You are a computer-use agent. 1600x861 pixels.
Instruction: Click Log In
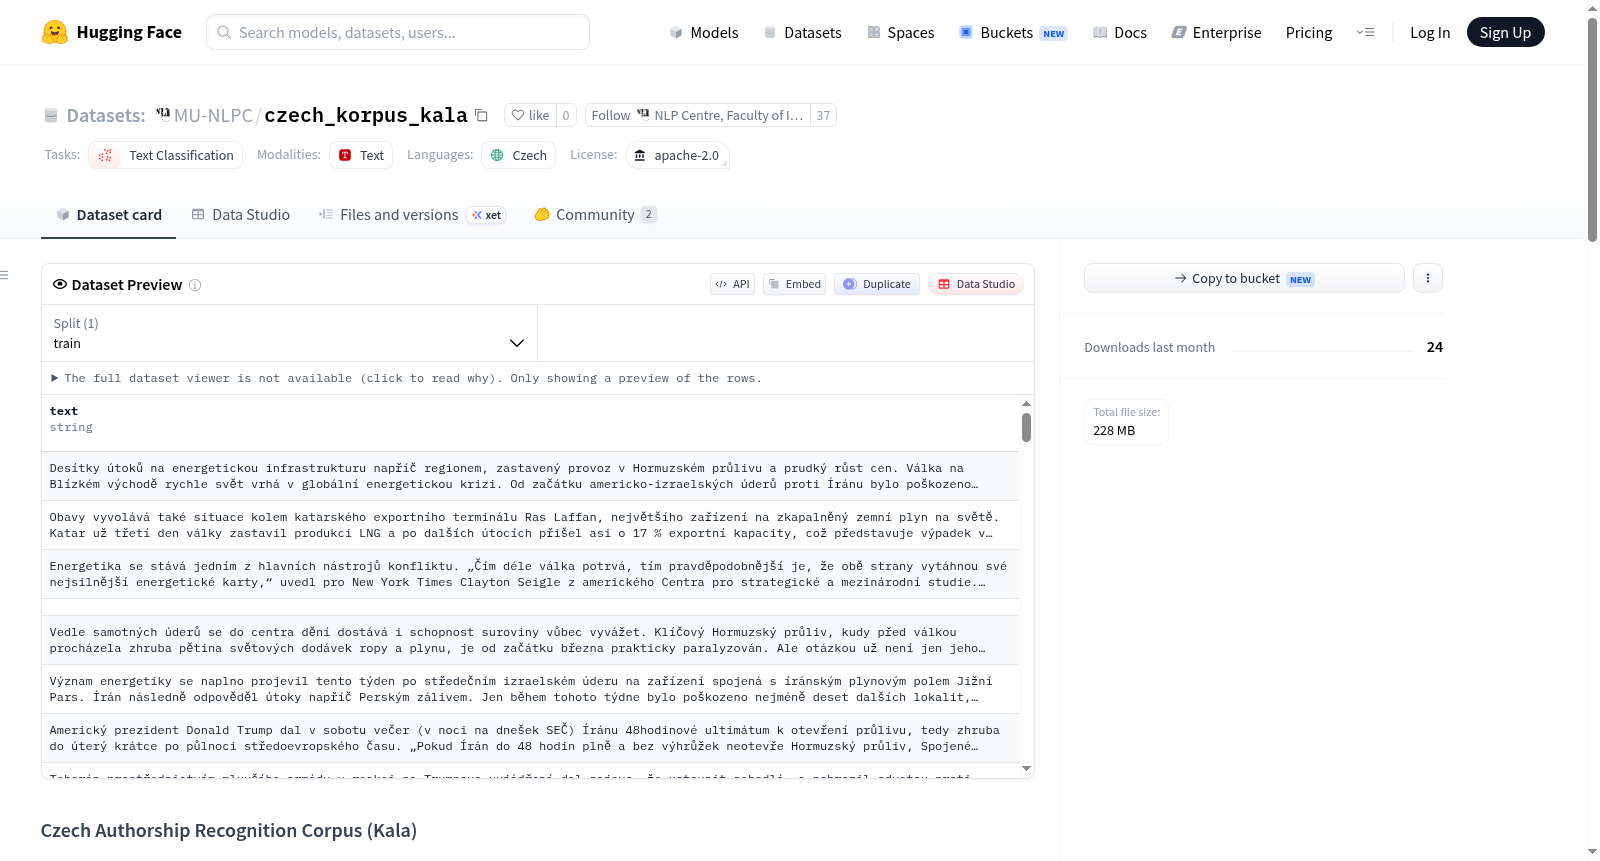coord(1430,33)
